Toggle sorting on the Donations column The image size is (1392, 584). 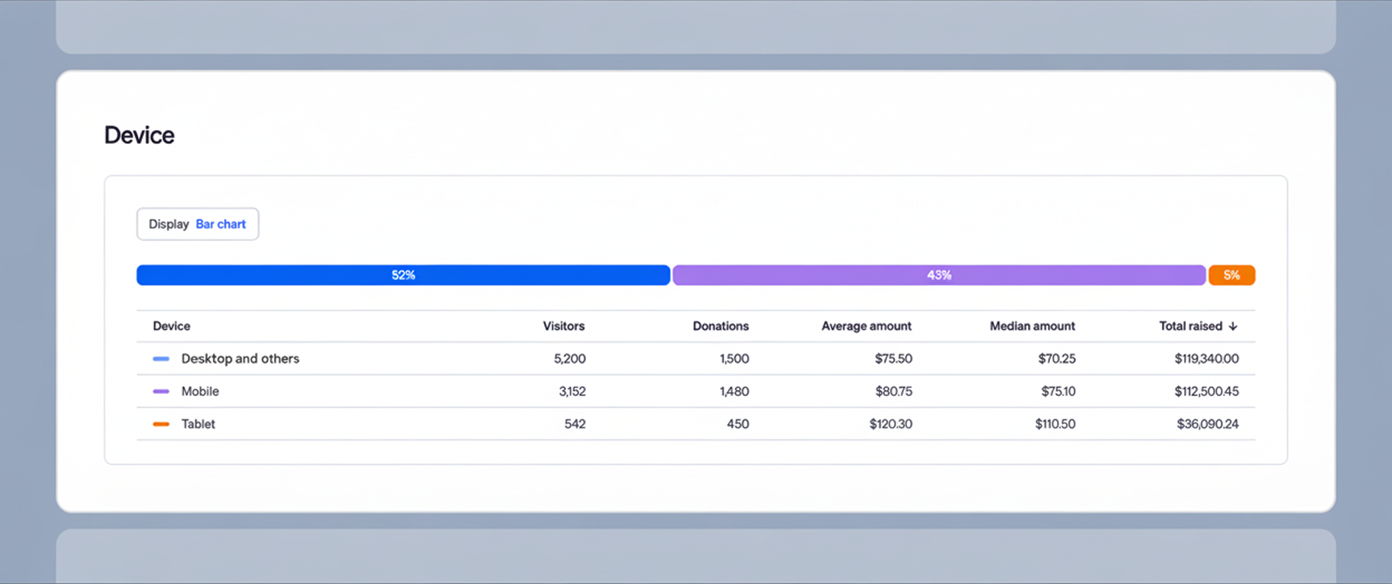(720, 326)
